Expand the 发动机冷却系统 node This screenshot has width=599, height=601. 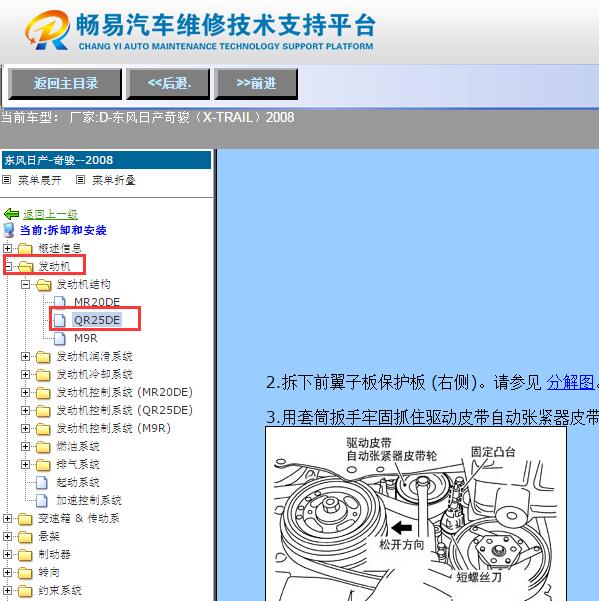tap(25, 374)
